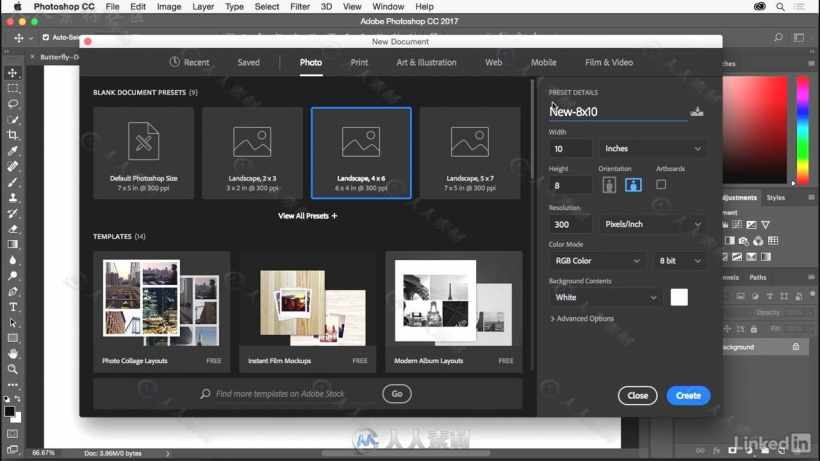Switch to the Film & Video tab

point(609,62)
